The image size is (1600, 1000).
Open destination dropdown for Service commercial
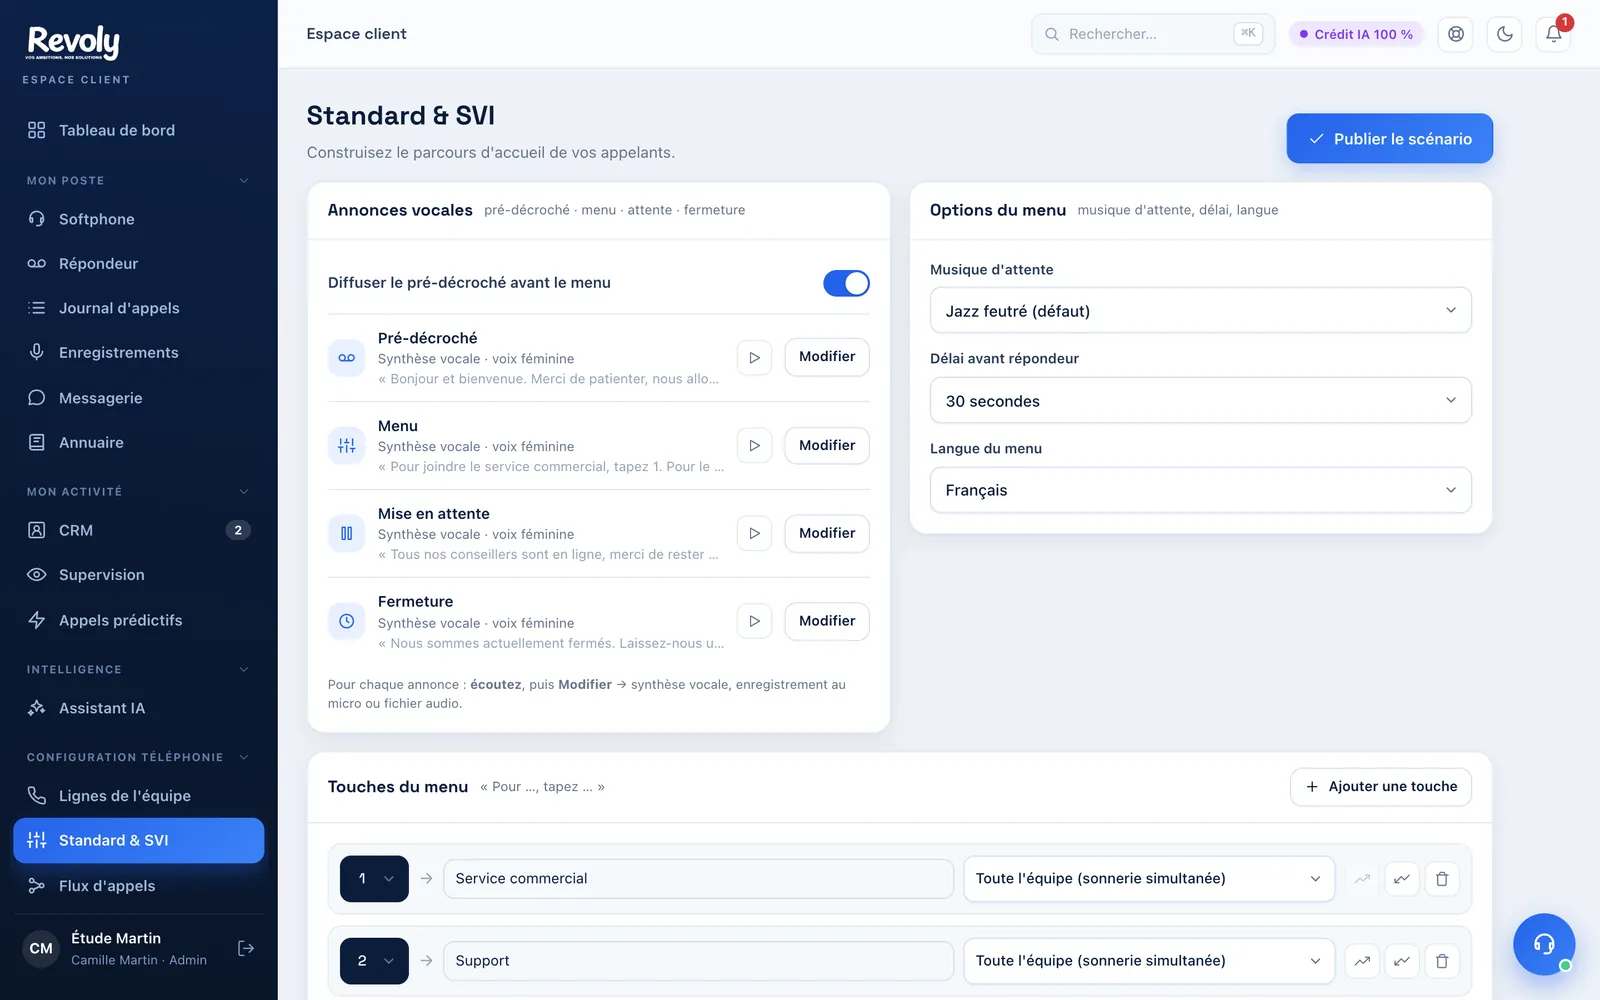pos(1149,879)
